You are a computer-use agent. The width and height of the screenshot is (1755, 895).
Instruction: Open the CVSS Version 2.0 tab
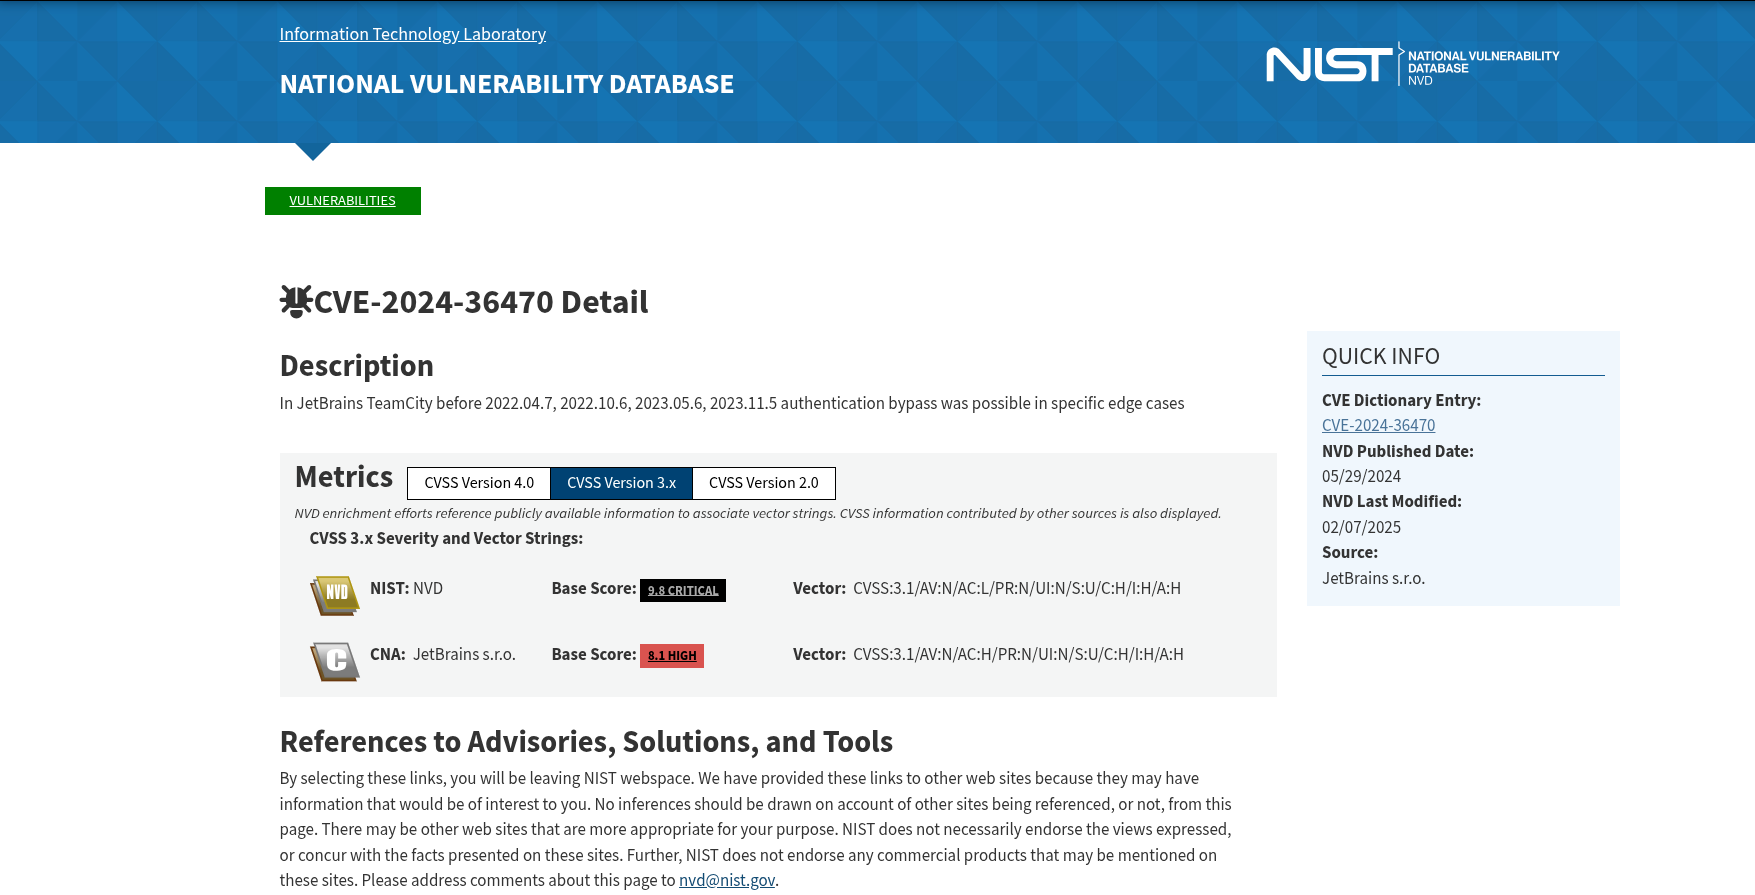point(764,483)
